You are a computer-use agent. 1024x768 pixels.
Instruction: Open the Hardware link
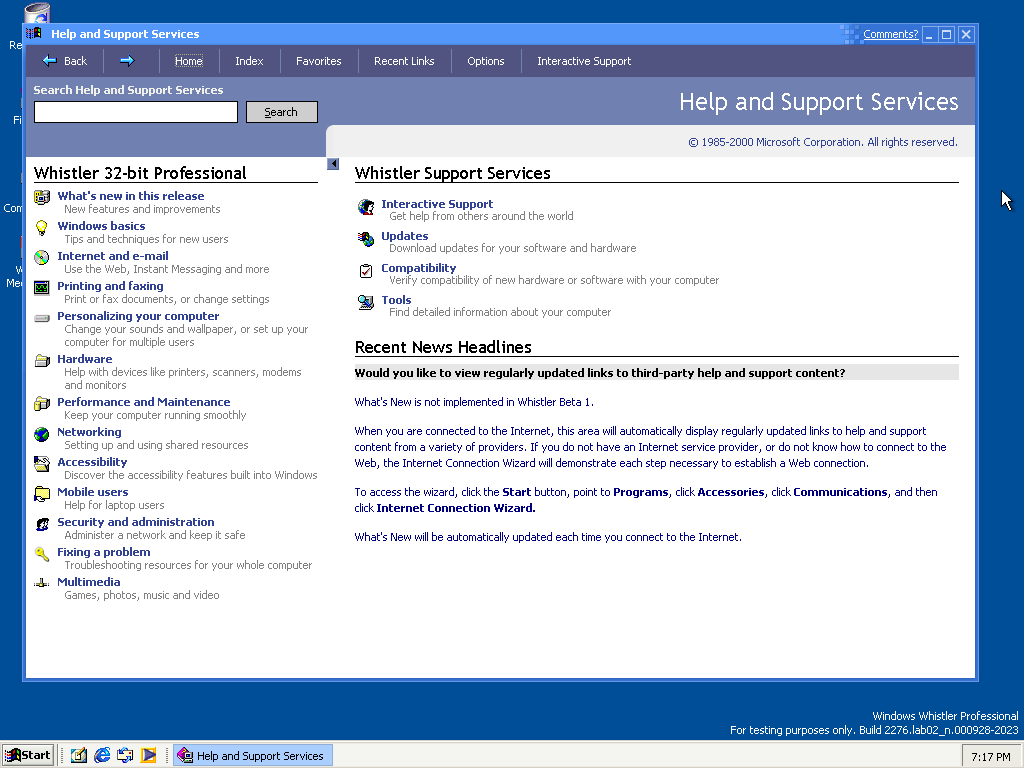[84, 359]
